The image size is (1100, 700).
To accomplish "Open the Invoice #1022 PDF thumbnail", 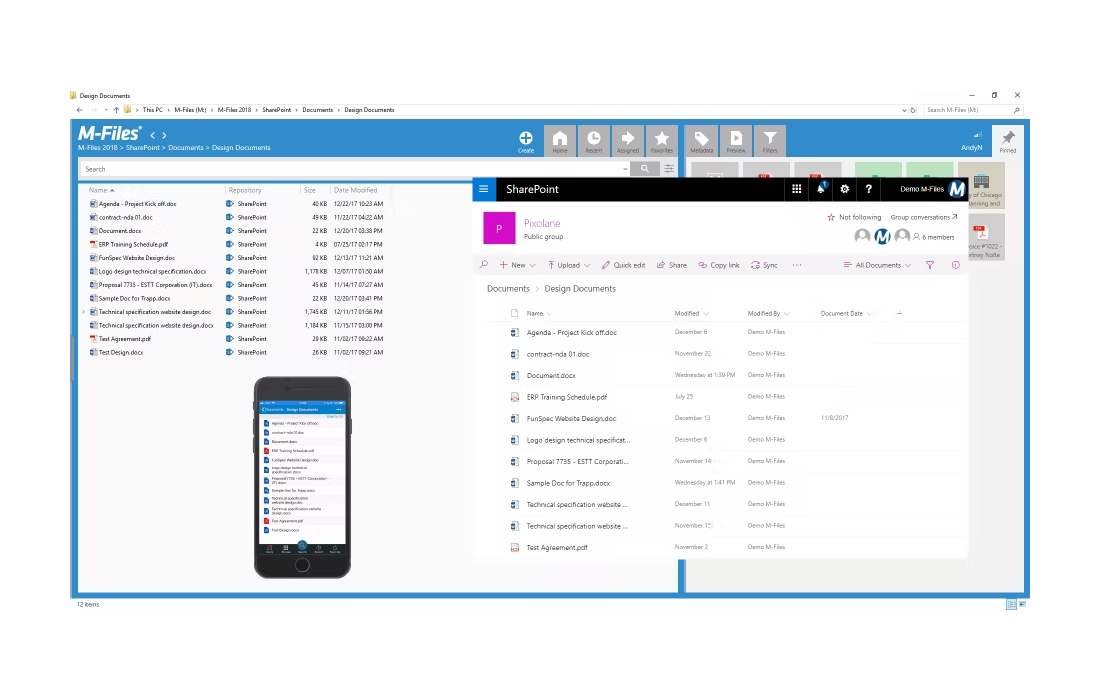I will pyautogui.click(x=985, y=238).
